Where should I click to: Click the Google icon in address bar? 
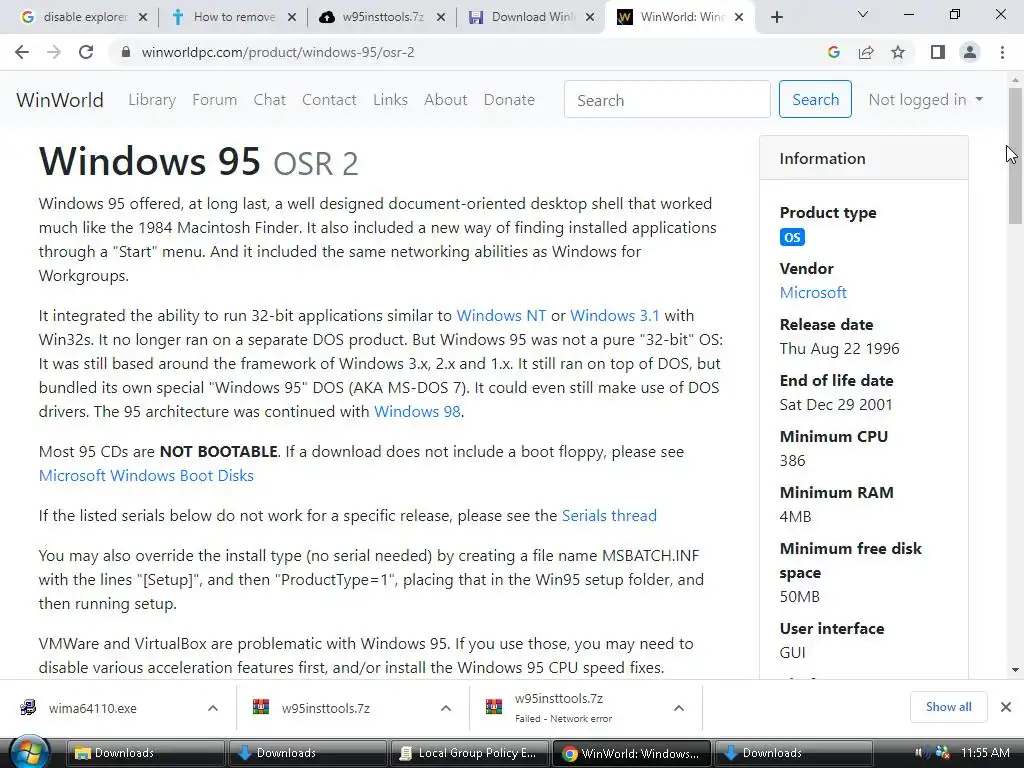pos(833,52)
